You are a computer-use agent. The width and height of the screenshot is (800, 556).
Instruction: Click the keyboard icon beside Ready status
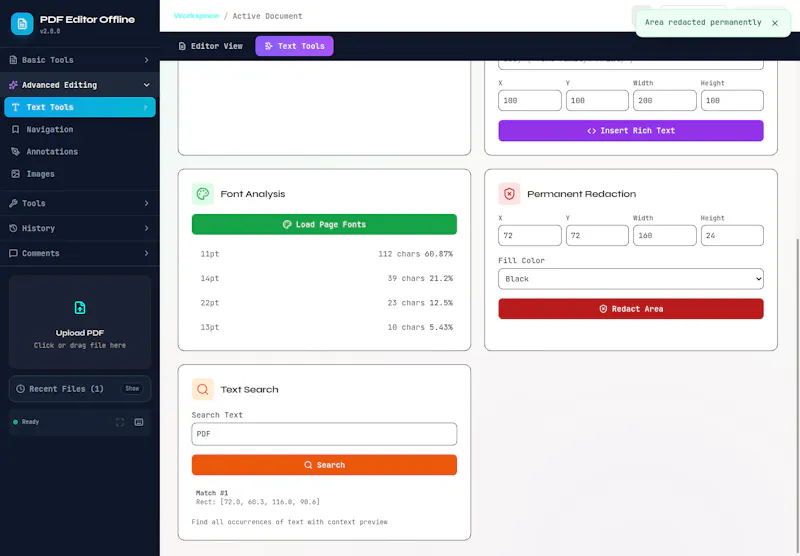[x=139, y=422]
